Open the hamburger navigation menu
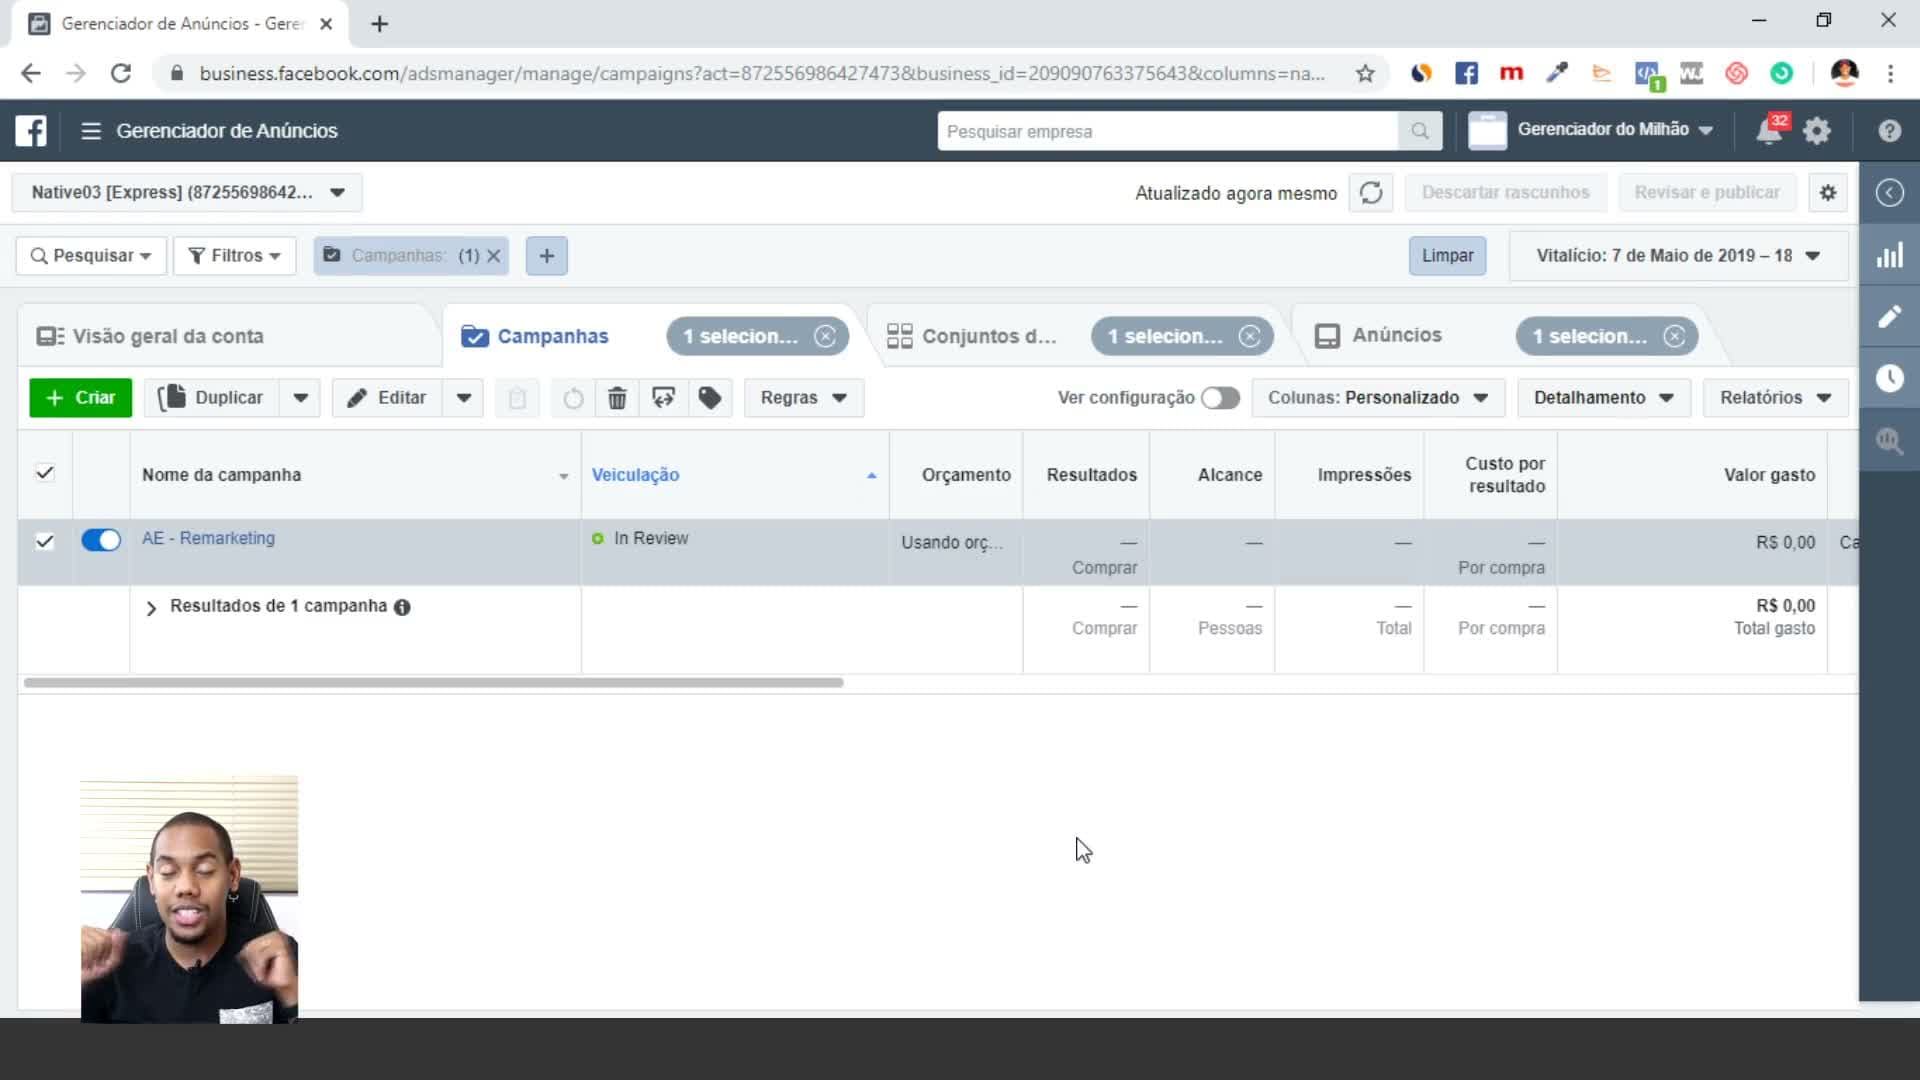1920x1080 pixels. click(x=91, y=131)
